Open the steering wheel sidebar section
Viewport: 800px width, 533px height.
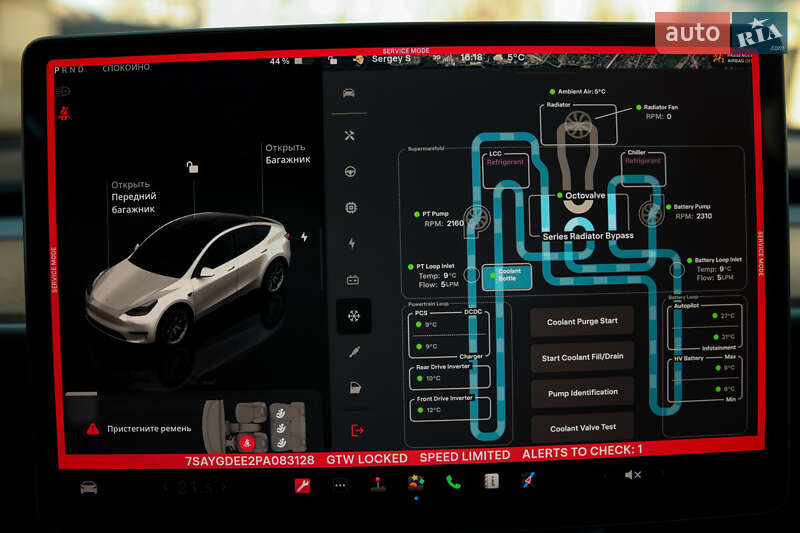coord(350,171)
